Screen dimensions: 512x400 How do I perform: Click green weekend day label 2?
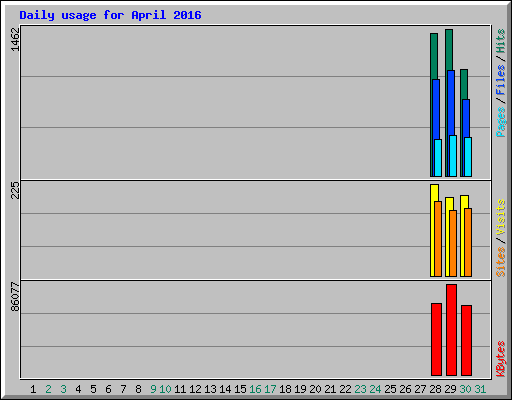pyautogui.click(x=48, y=389)
